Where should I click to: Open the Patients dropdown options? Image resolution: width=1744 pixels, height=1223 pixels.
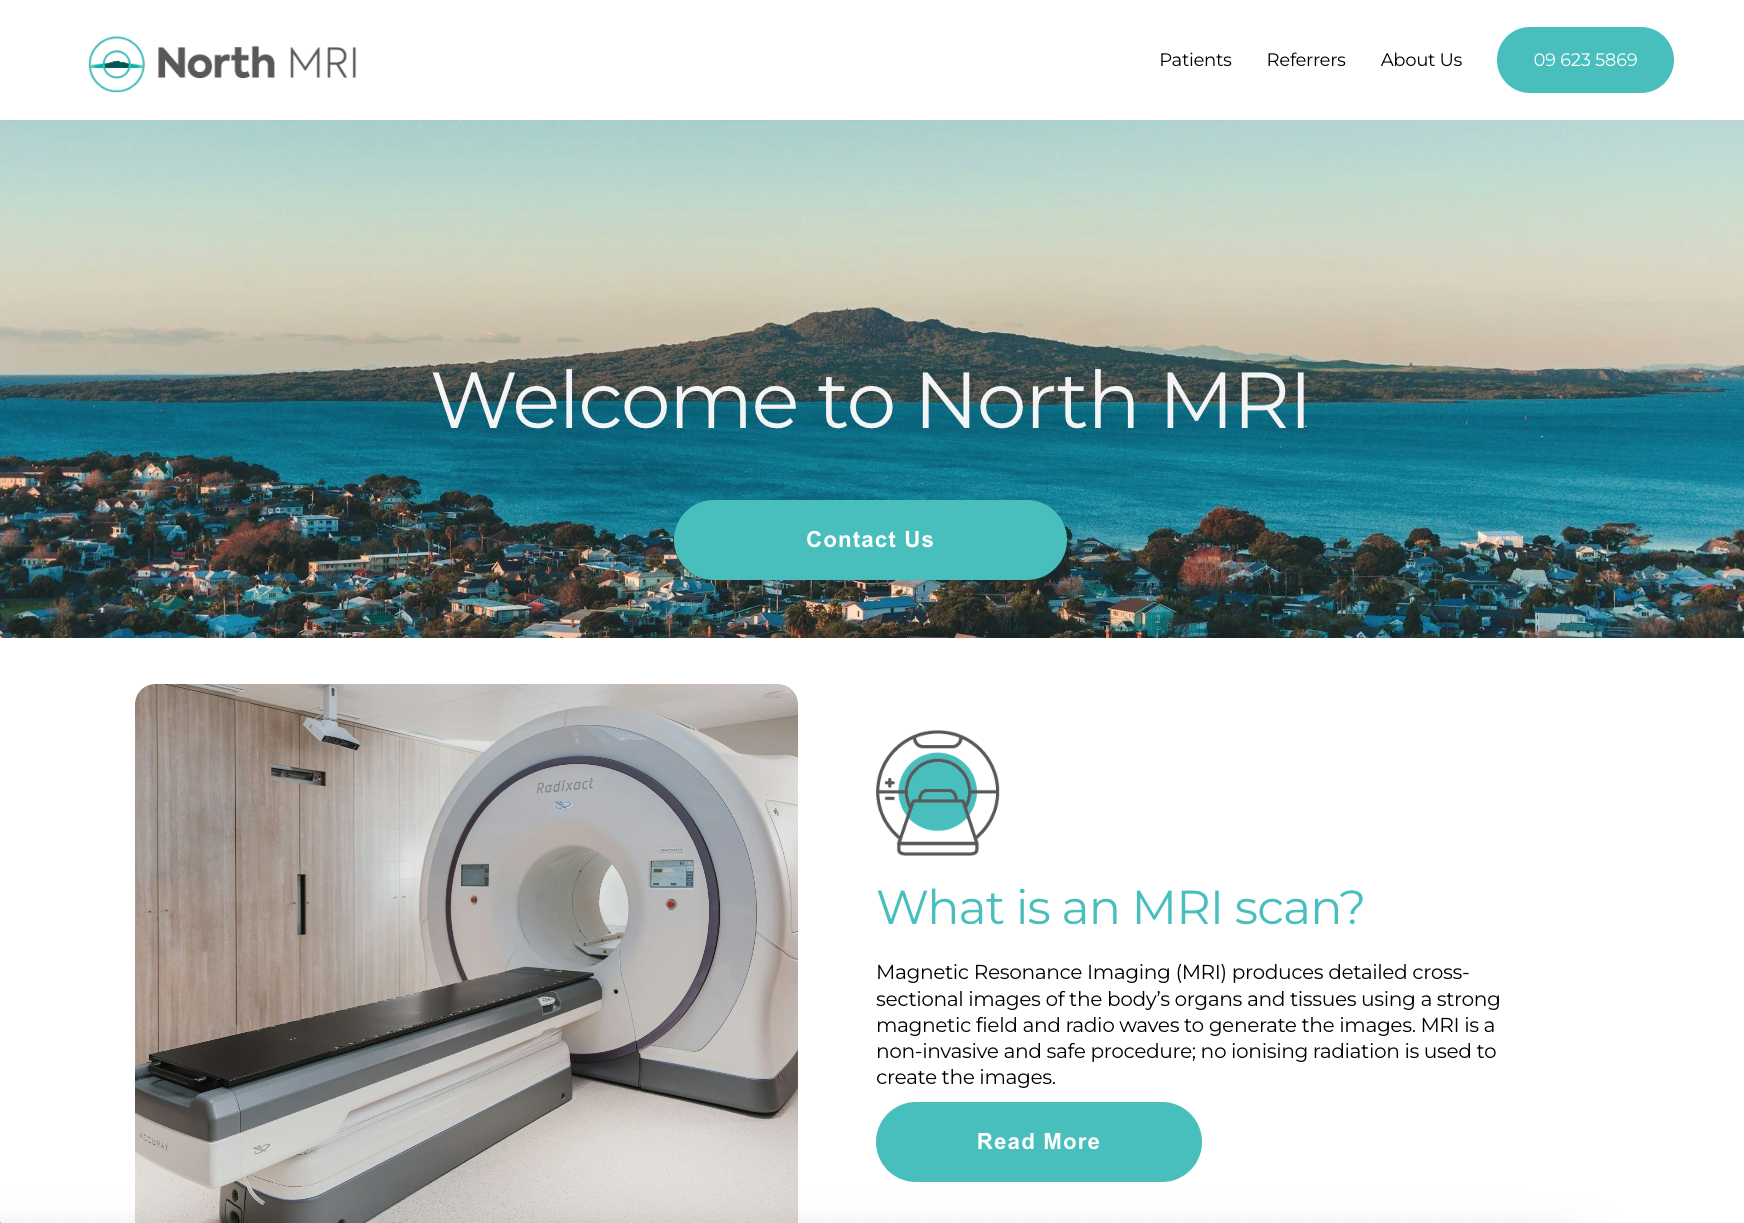tap(1195, 60)
